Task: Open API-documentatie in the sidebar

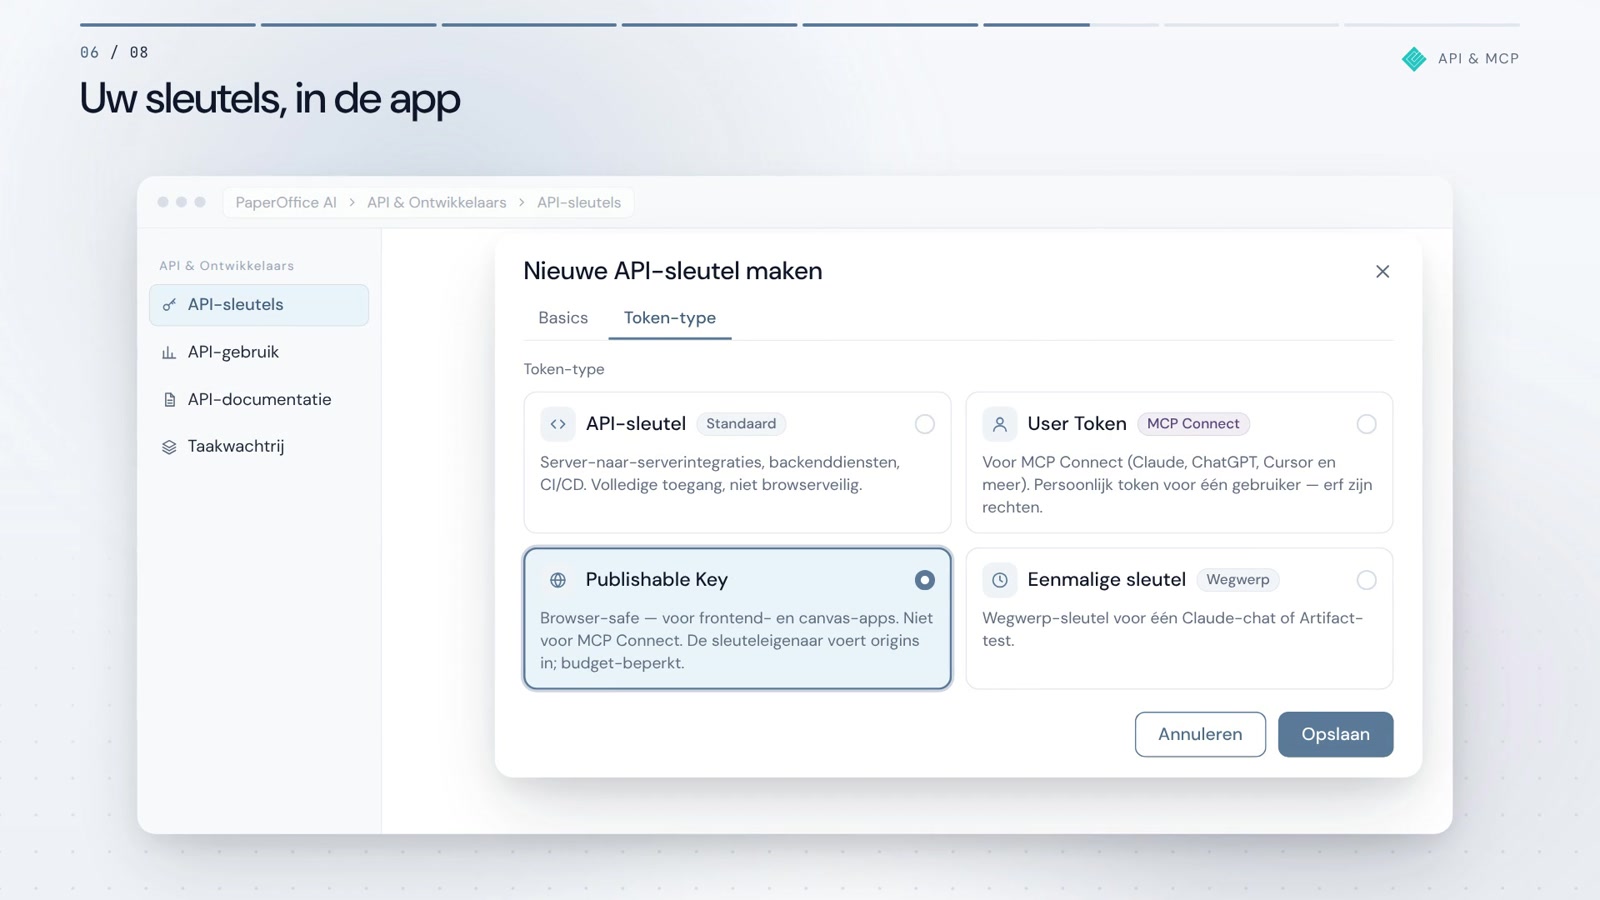Action: click(259, 399)
